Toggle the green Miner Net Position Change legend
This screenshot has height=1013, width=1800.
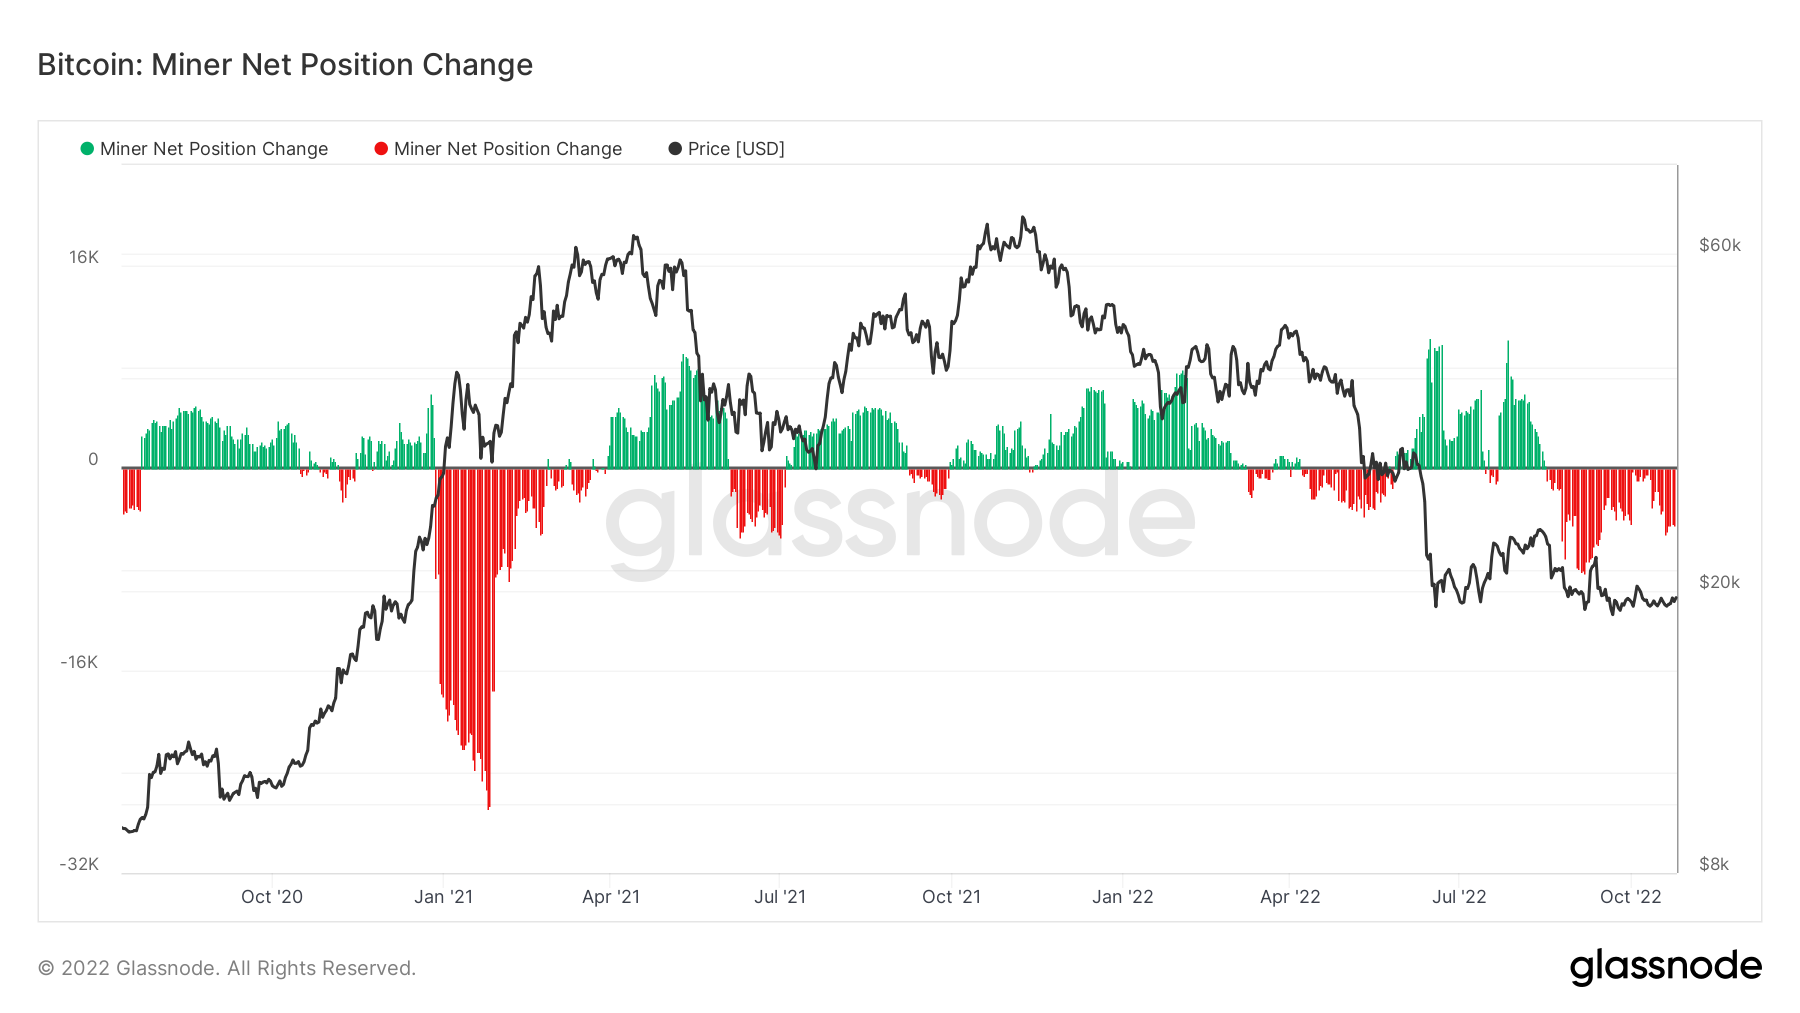coord(204,149)
